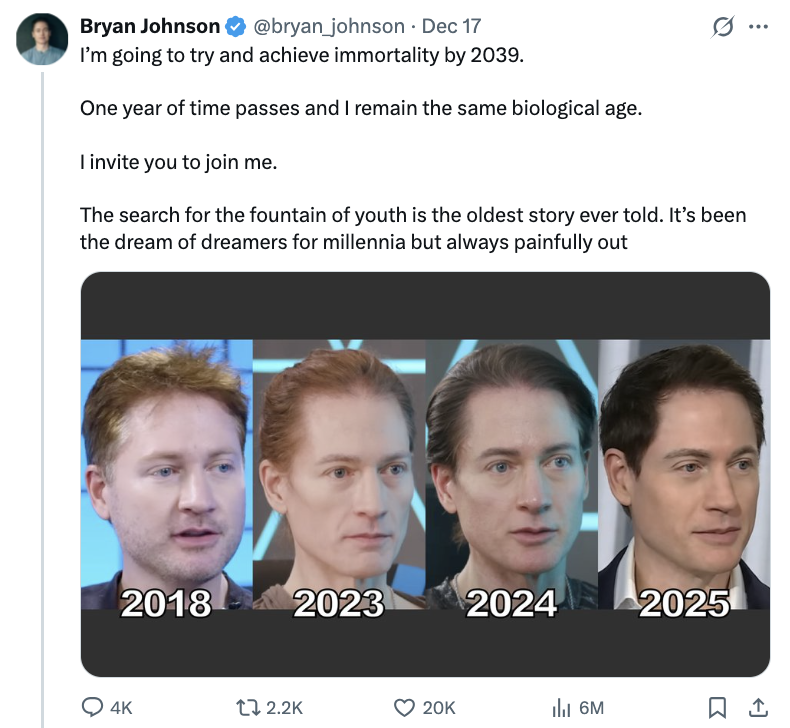Open the Dec 17 timestamp link
Screen dimensions: 790x728
tap(451, 26)
